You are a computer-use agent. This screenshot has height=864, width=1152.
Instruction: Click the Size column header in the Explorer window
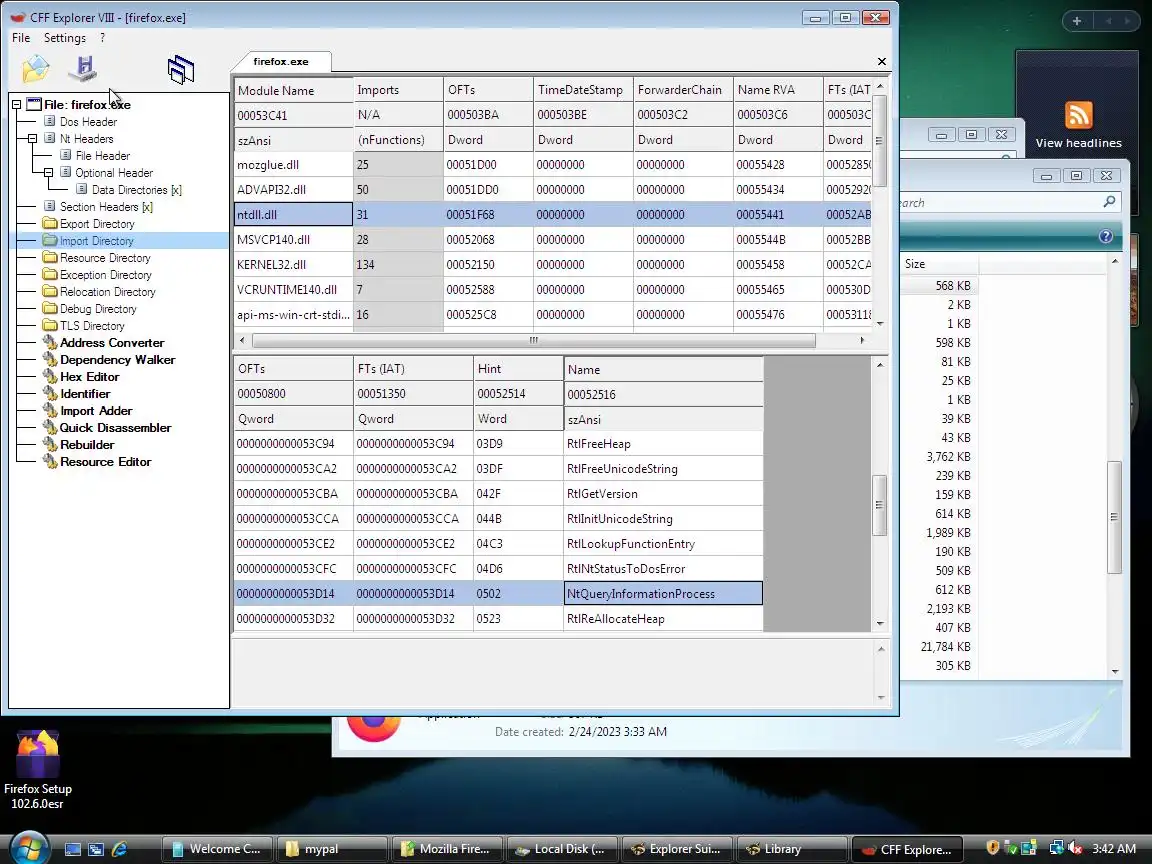pyautogui.click(x=939, y=264)
